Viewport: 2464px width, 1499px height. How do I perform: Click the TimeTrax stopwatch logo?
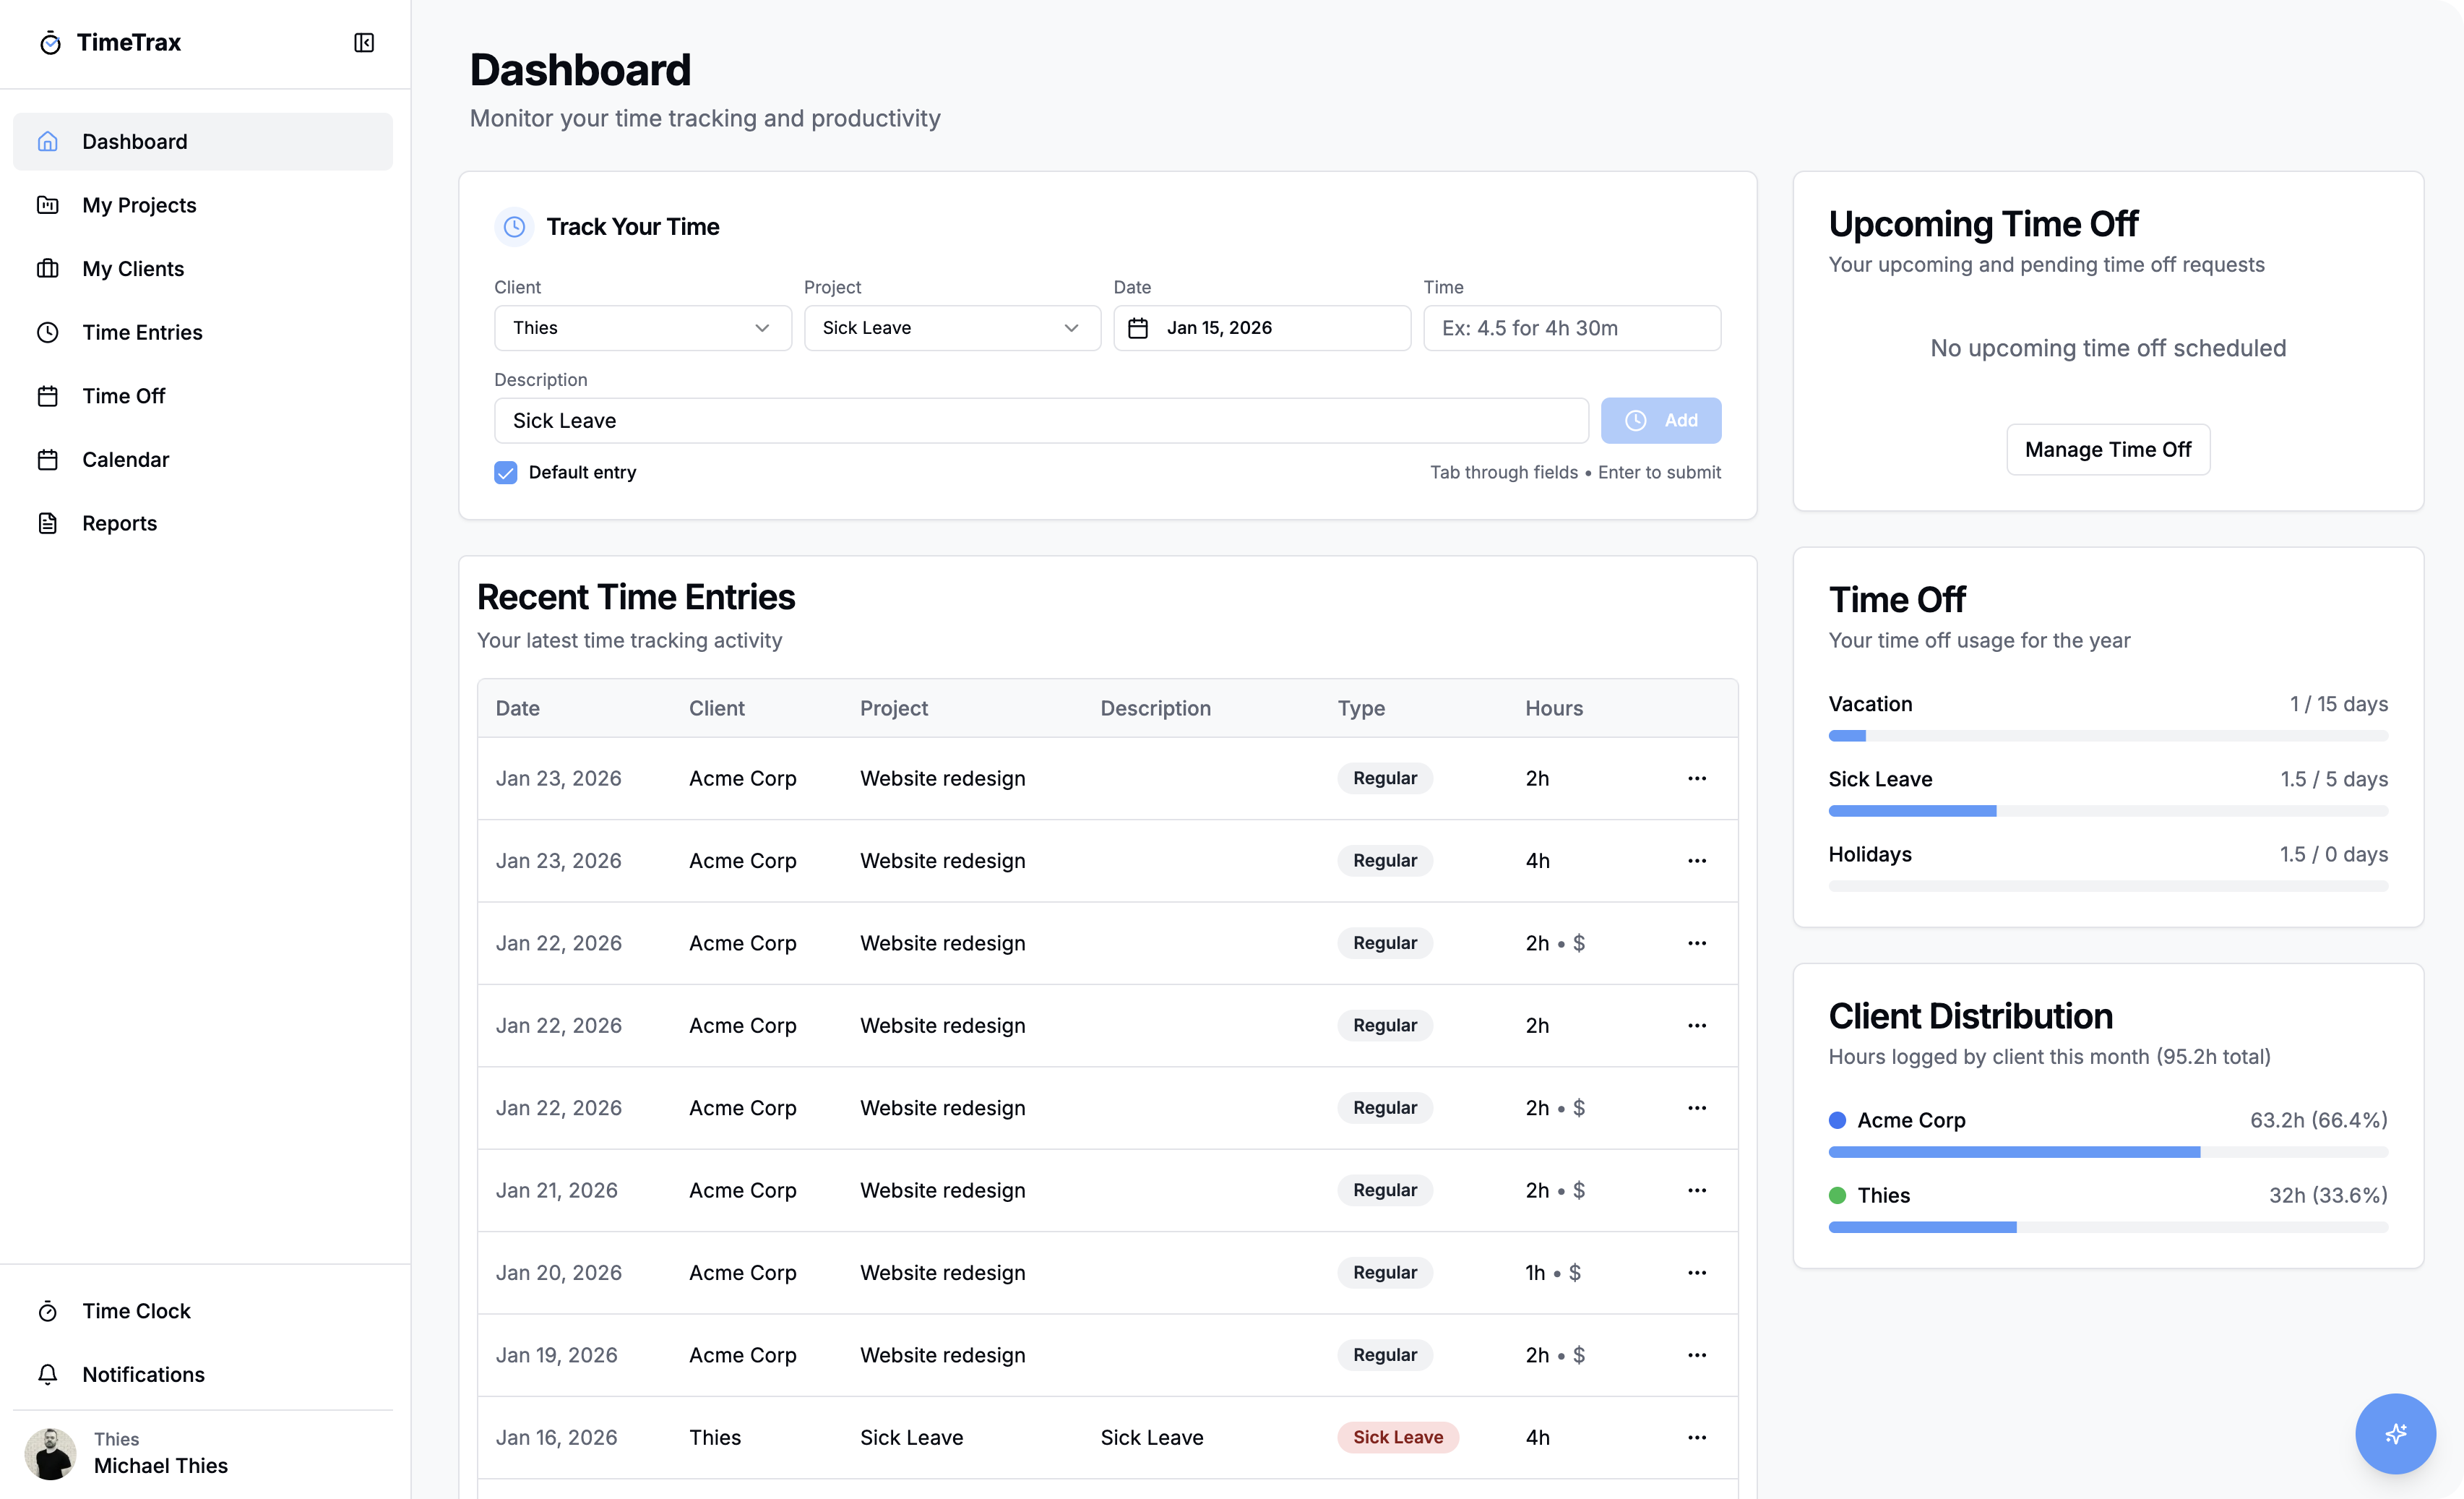coord(50,42)
